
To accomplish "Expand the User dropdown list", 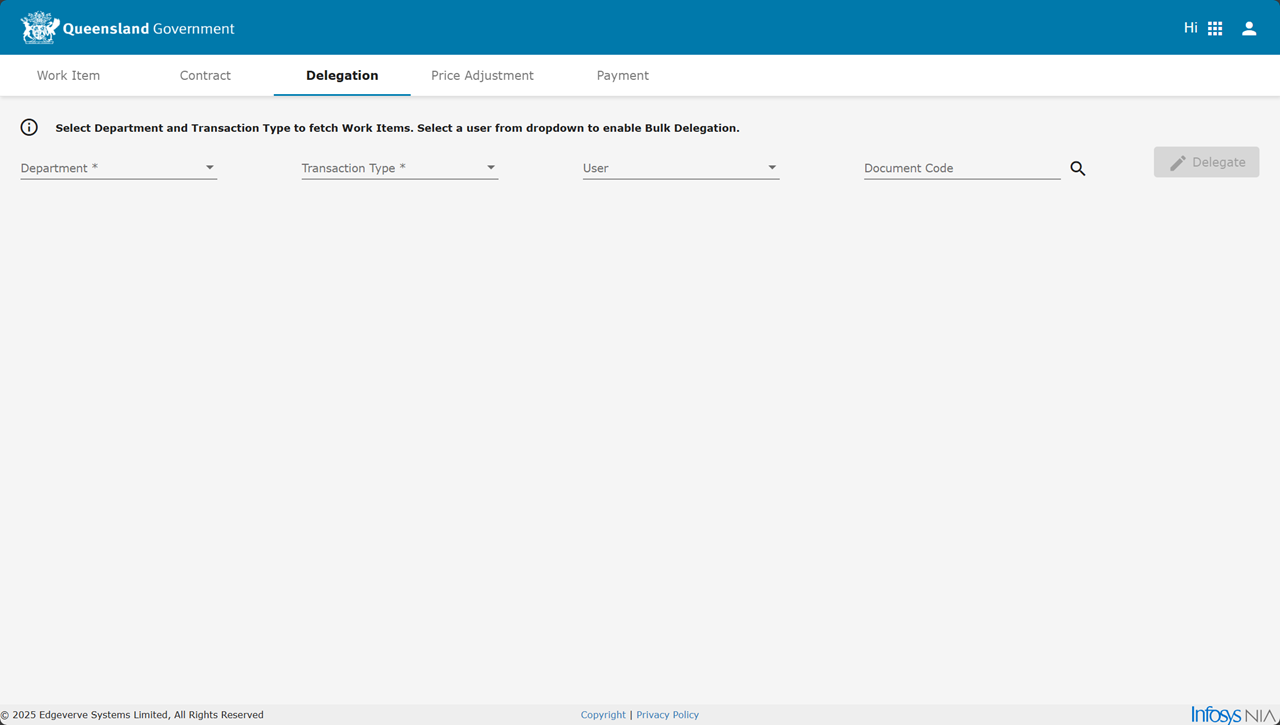I will click(x=680, y=168).
